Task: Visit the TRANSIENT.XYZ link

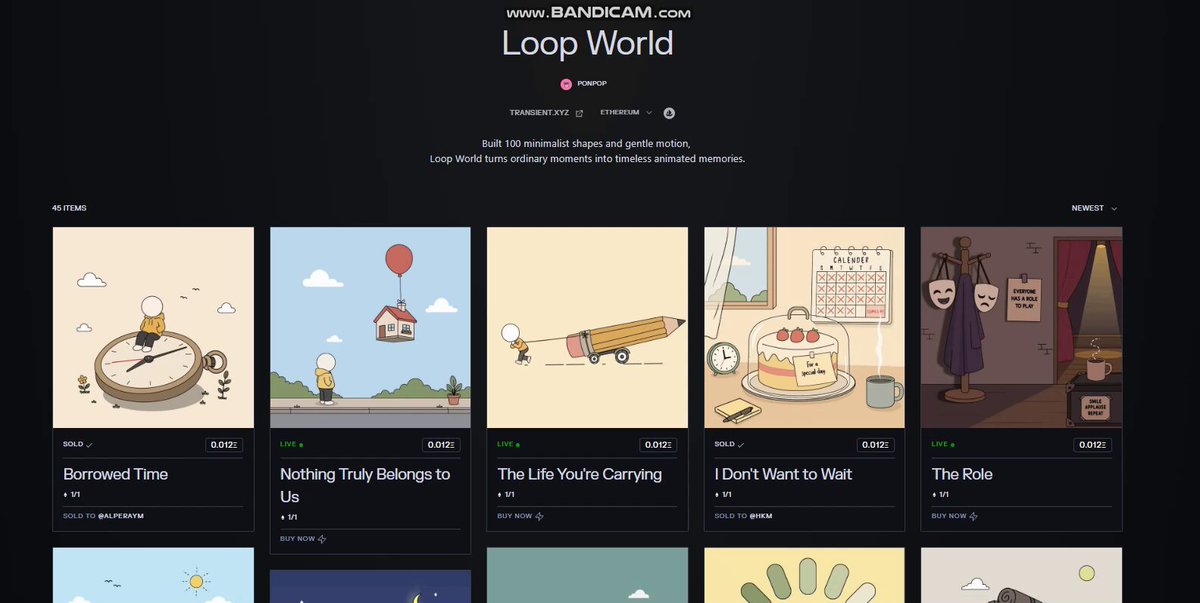Action: pyautogui.click(x=539, y=113)
